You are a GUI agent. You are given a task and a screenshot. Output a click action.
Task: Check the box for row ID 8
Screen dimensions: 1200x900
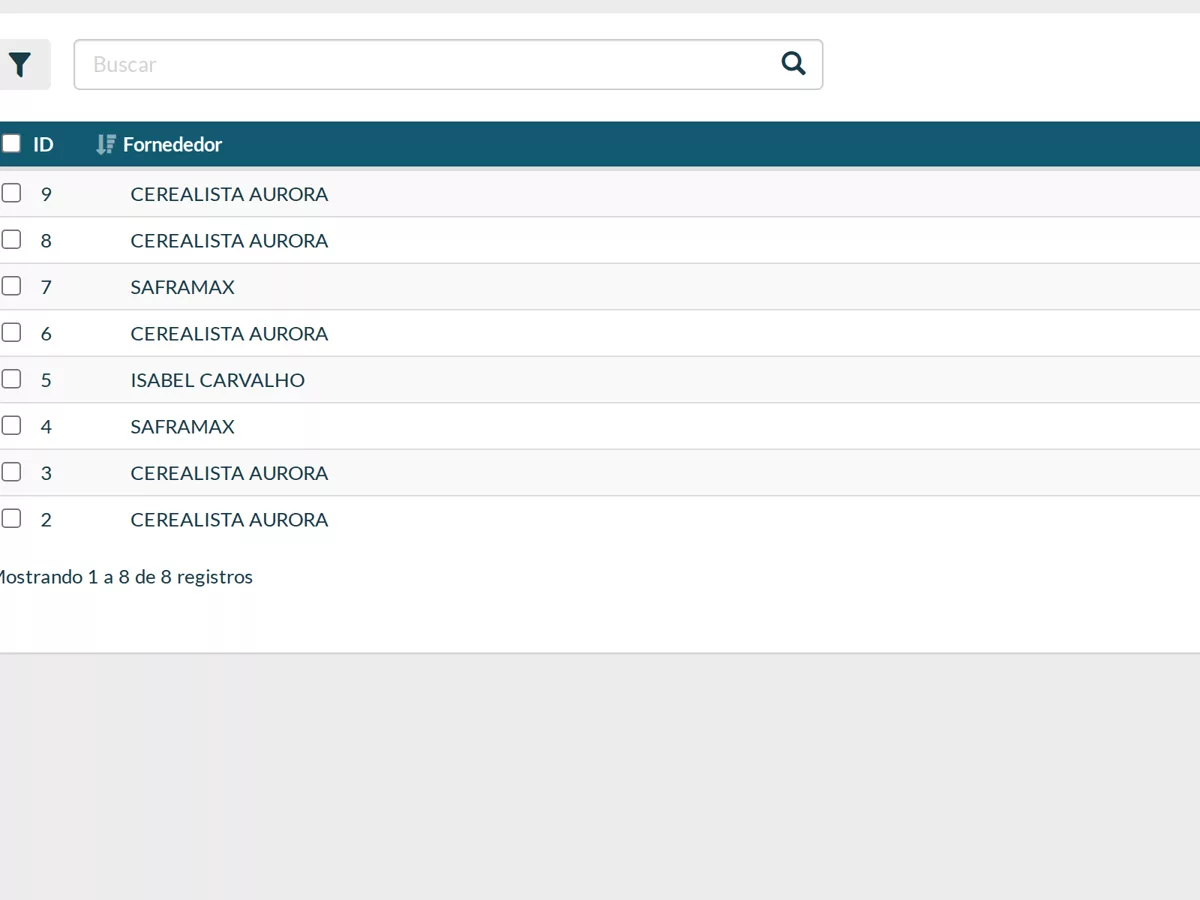pos(11,239)
